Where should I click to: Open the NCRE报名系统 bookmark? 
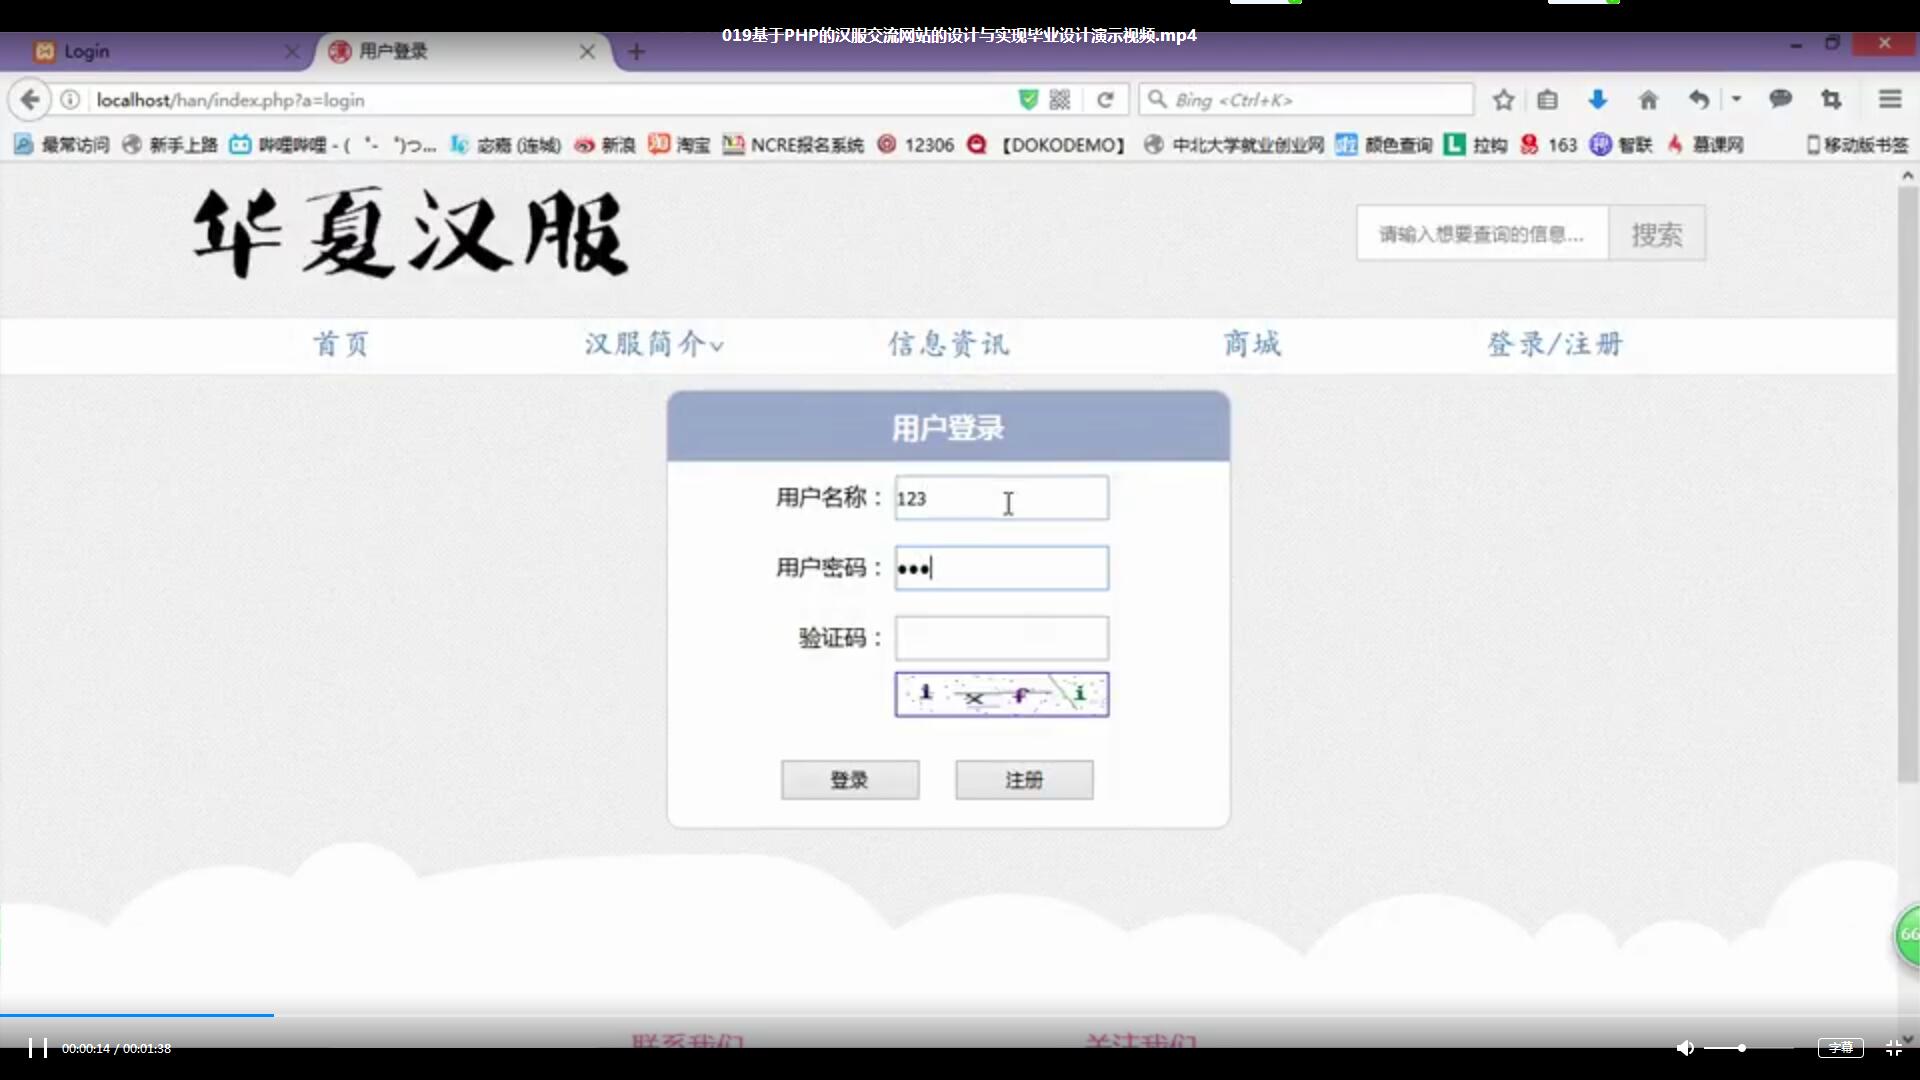(x=793, y=145)
